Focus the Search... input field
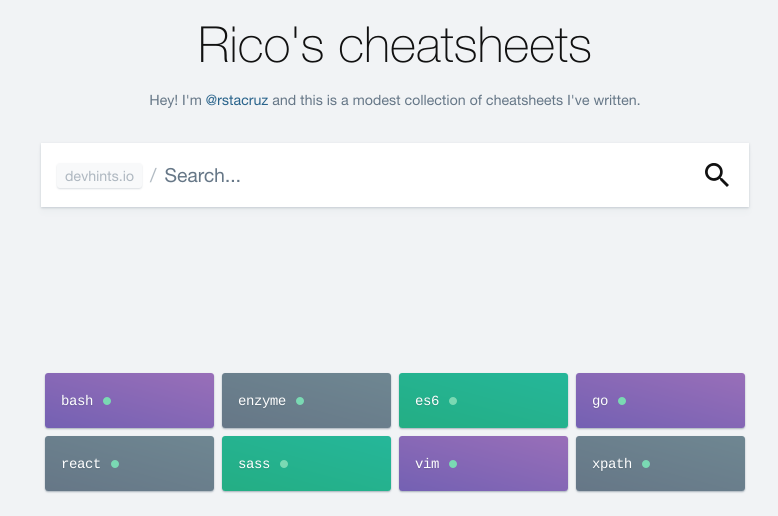 (427, 176)
